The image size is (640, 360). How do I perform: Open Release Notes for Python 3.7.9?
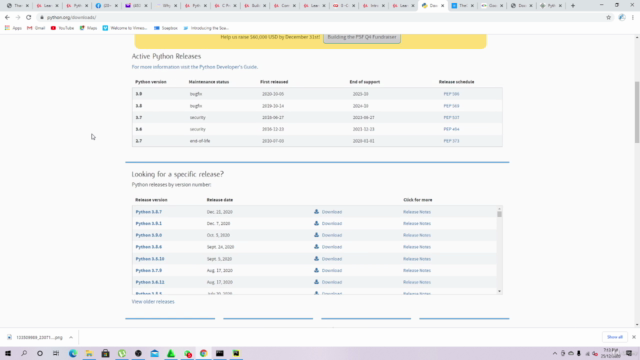(417, 271)
